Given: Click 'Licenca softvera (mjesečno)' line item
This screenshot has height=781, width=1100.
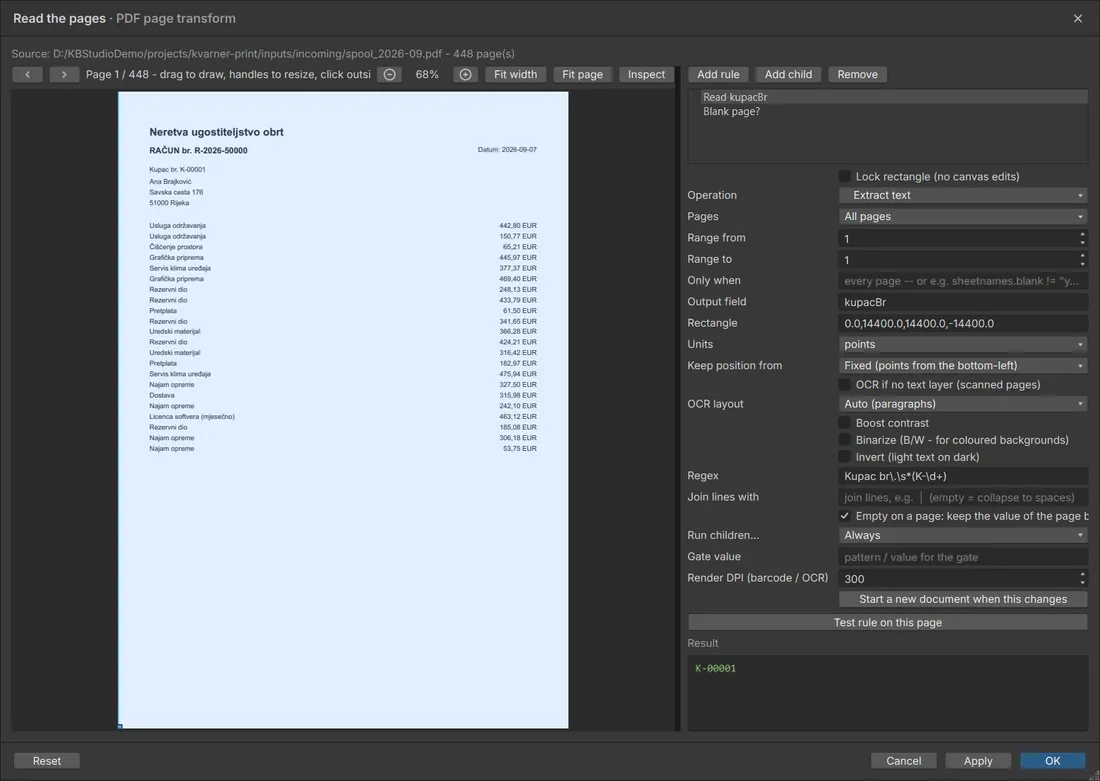Looking at the screenshot, I should click(x=192, y=416).
